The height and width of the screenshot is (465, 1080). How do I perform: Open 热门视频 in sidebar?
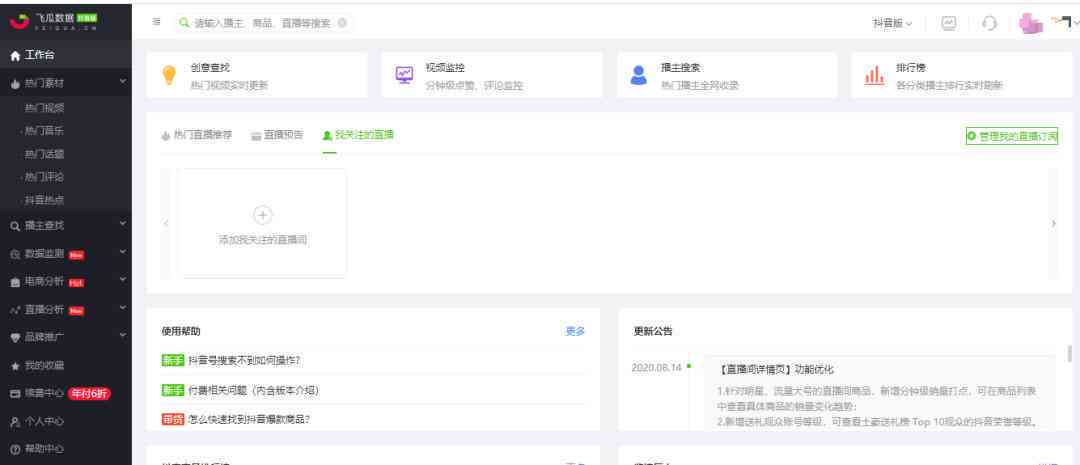(44, 108)
